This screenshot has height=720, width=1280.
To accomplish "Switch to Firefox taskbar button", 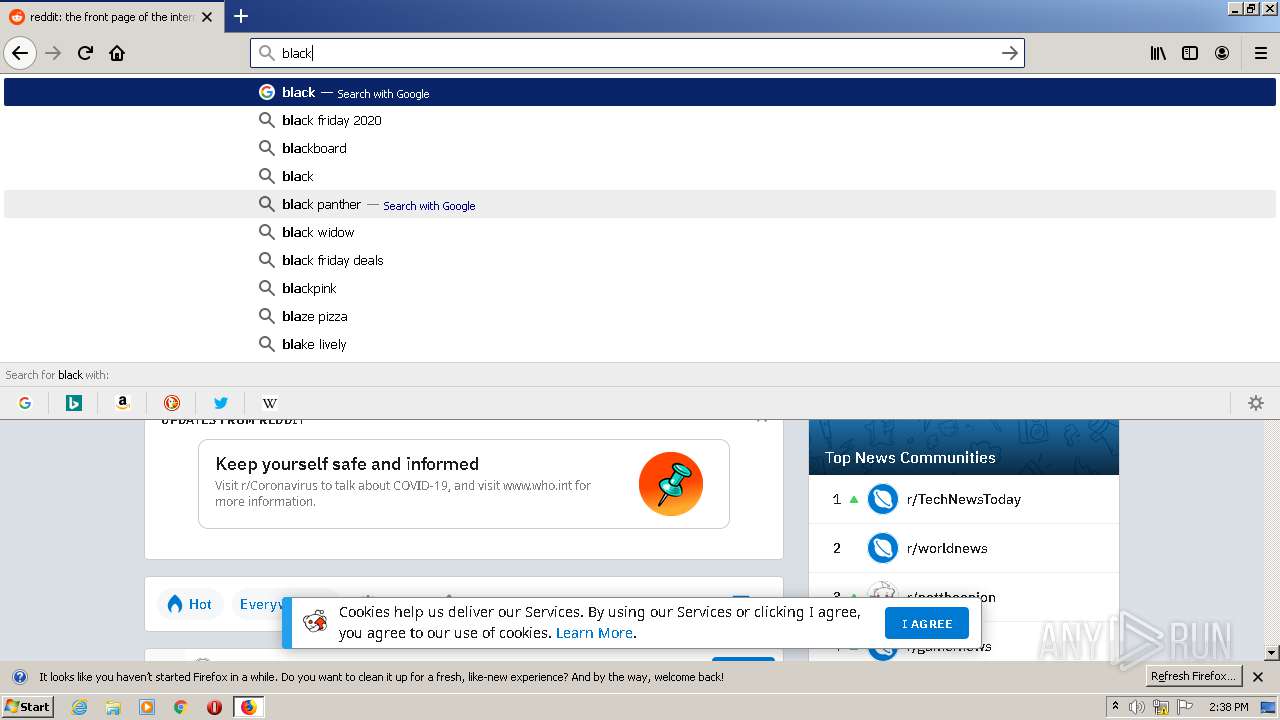I will 249,707.
